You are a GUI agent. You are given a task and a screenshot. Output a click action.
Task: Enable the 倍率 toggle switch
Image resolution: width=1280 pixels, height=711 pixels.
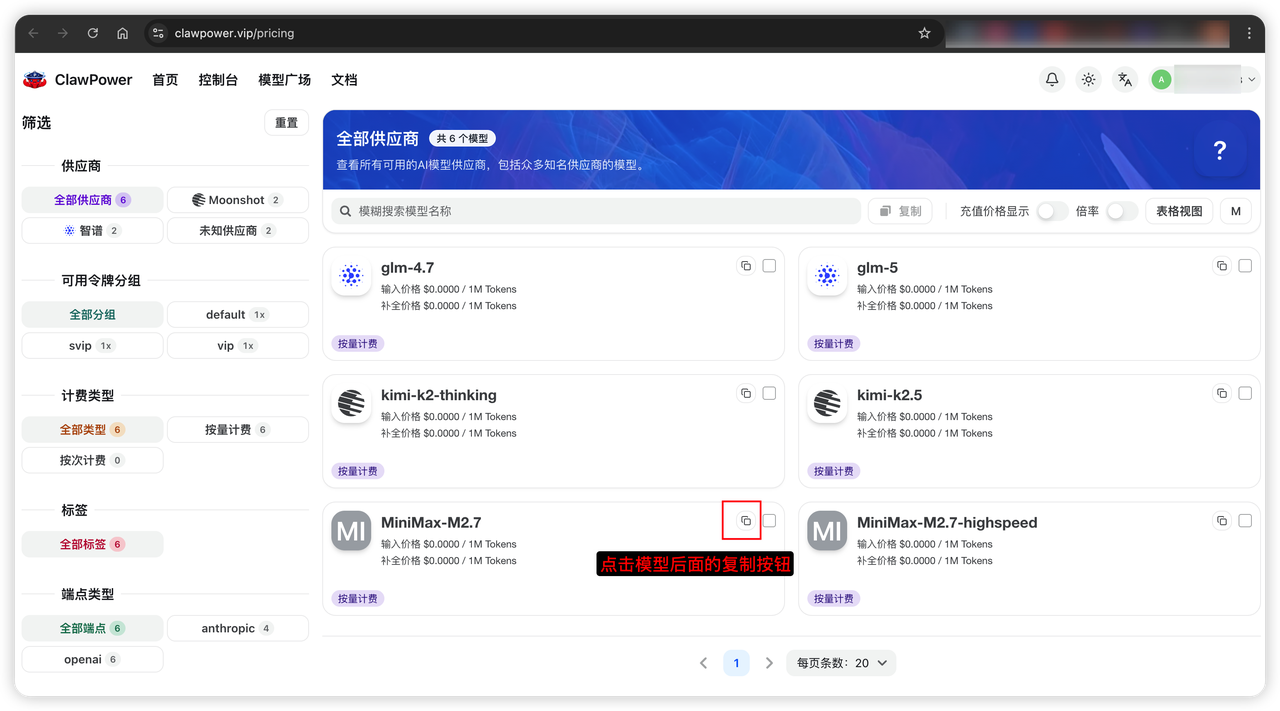(1122, 211)
